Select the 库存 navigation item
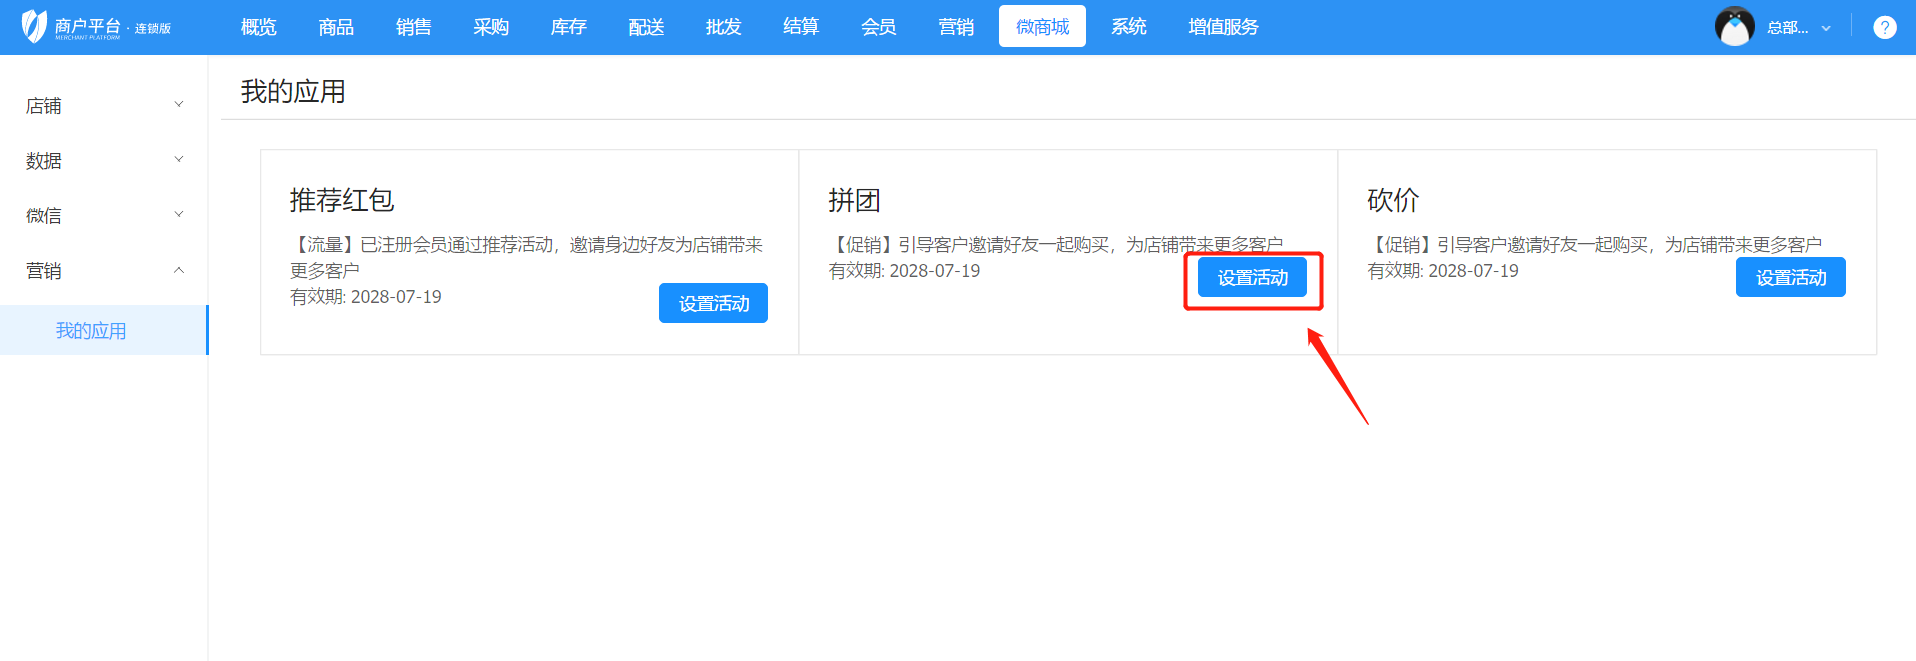Viewport: 1916px width, 661px height. 568,27
